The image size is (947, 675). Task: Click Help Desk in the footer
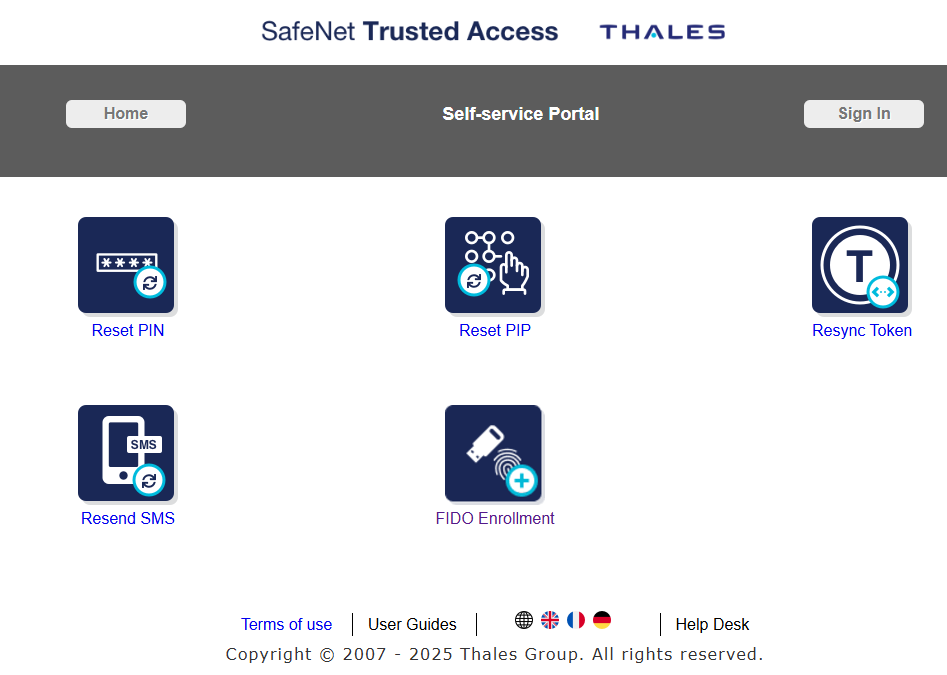pos(712,625)
